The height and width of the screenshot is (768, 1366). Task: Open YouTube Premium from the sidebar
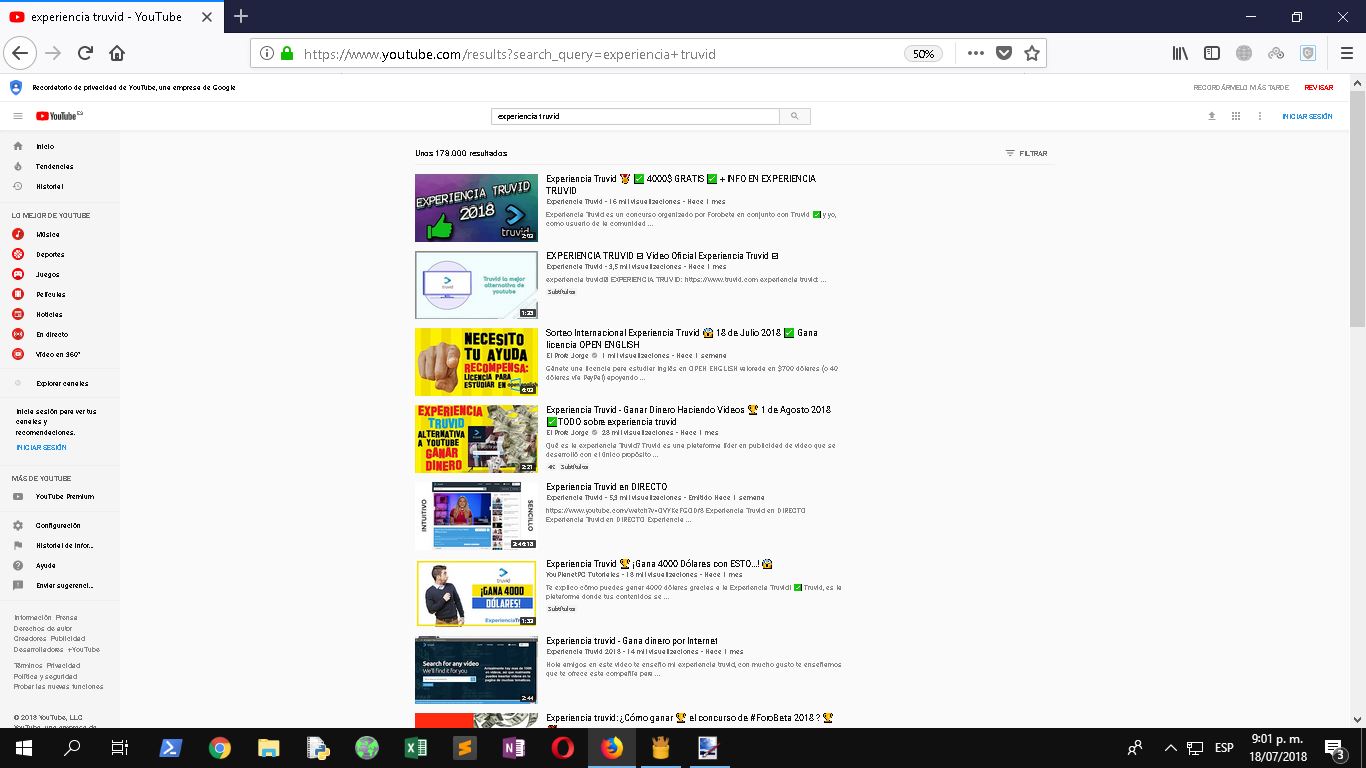tap(60, 496)
